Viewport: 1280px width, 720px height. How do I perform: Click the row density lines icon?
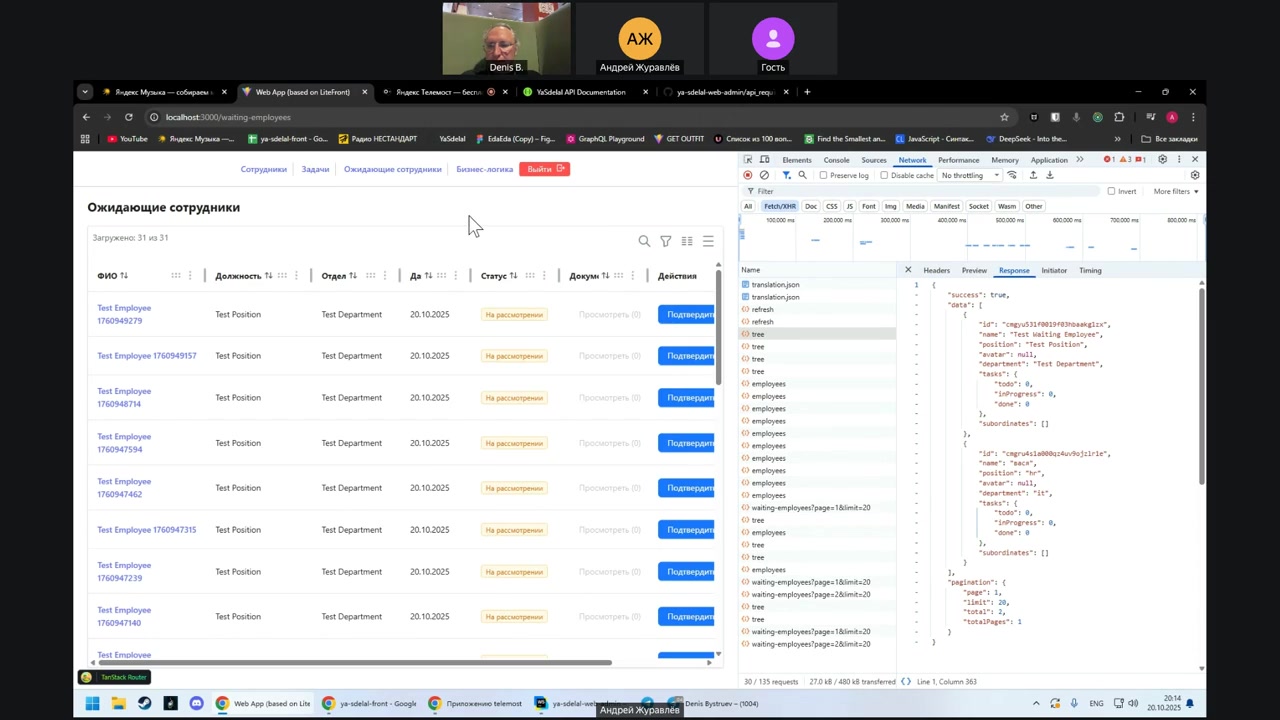point(708,241)
